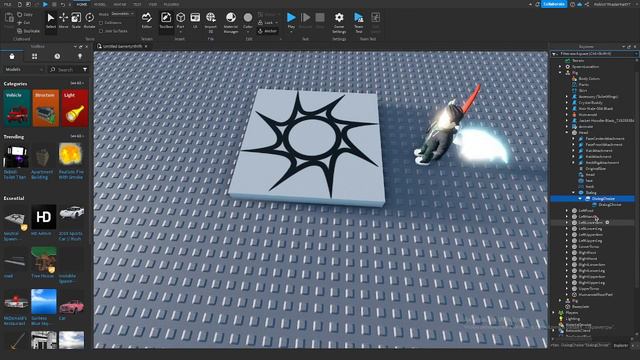Switch to the TEST ribbon tab
The height and width of the screenshot is (360, 640).
[137, 4]
